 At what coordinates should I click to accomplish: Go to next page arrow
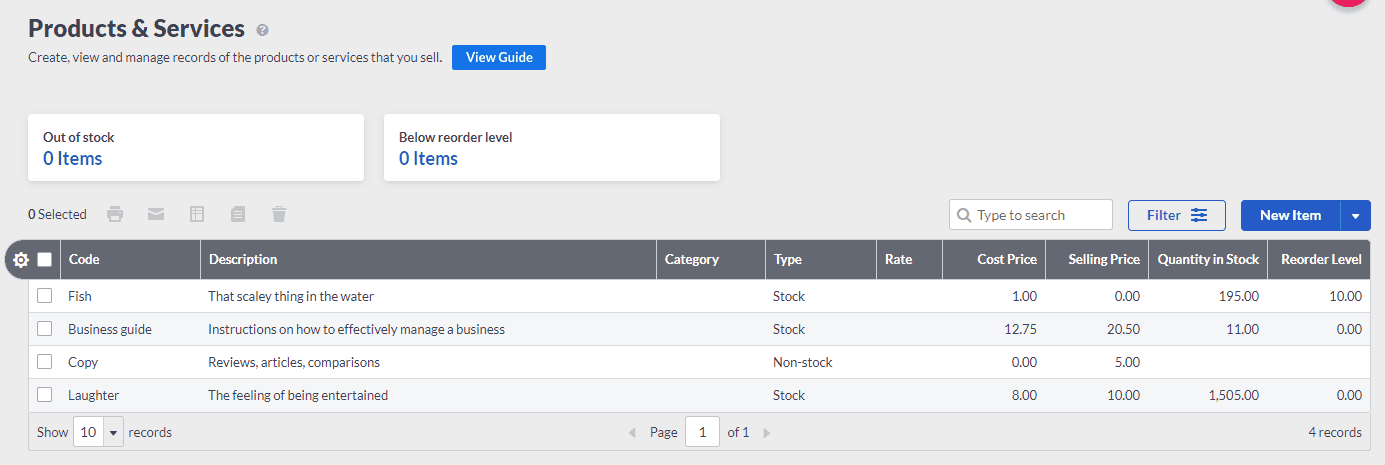click(767, 433)
